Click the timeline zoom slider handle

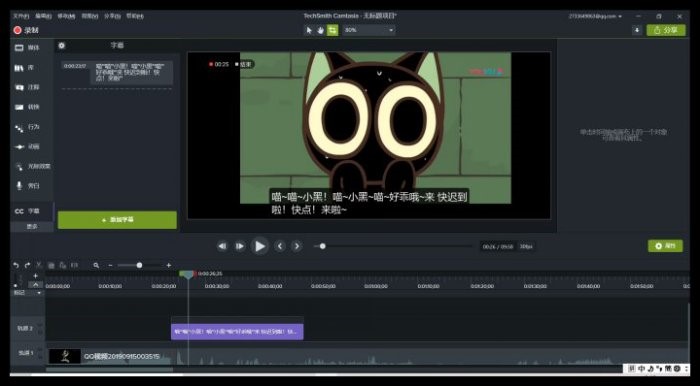[x=139, y=265]
